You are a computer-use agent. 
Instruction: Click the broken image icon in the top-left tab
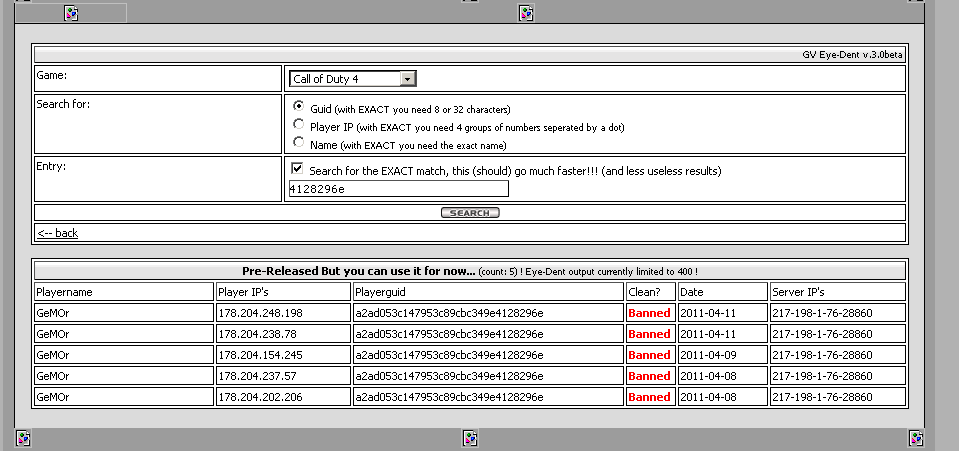72,13
